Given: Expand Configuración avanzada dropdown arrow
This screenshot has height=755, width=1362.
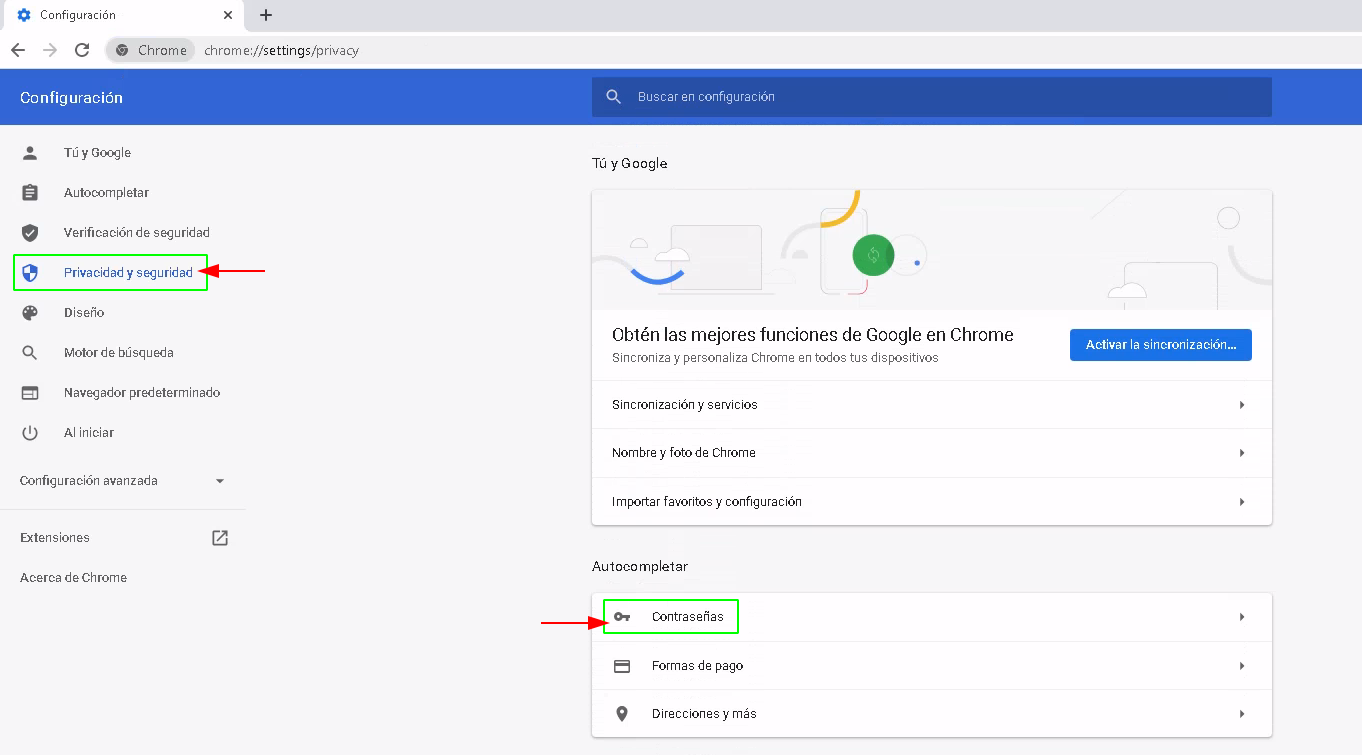Looking at the screenshot, I should (x=220, y=481).
